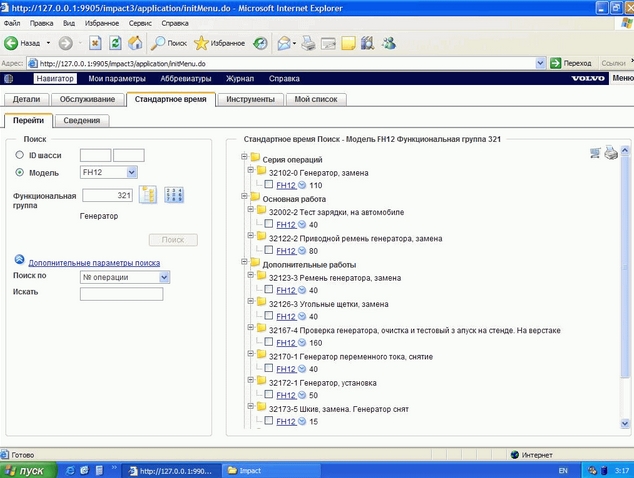The width and height of the screenshot is (634, 478).
Task: Print the page with the IE printer icon
Action: pos(308,43)
